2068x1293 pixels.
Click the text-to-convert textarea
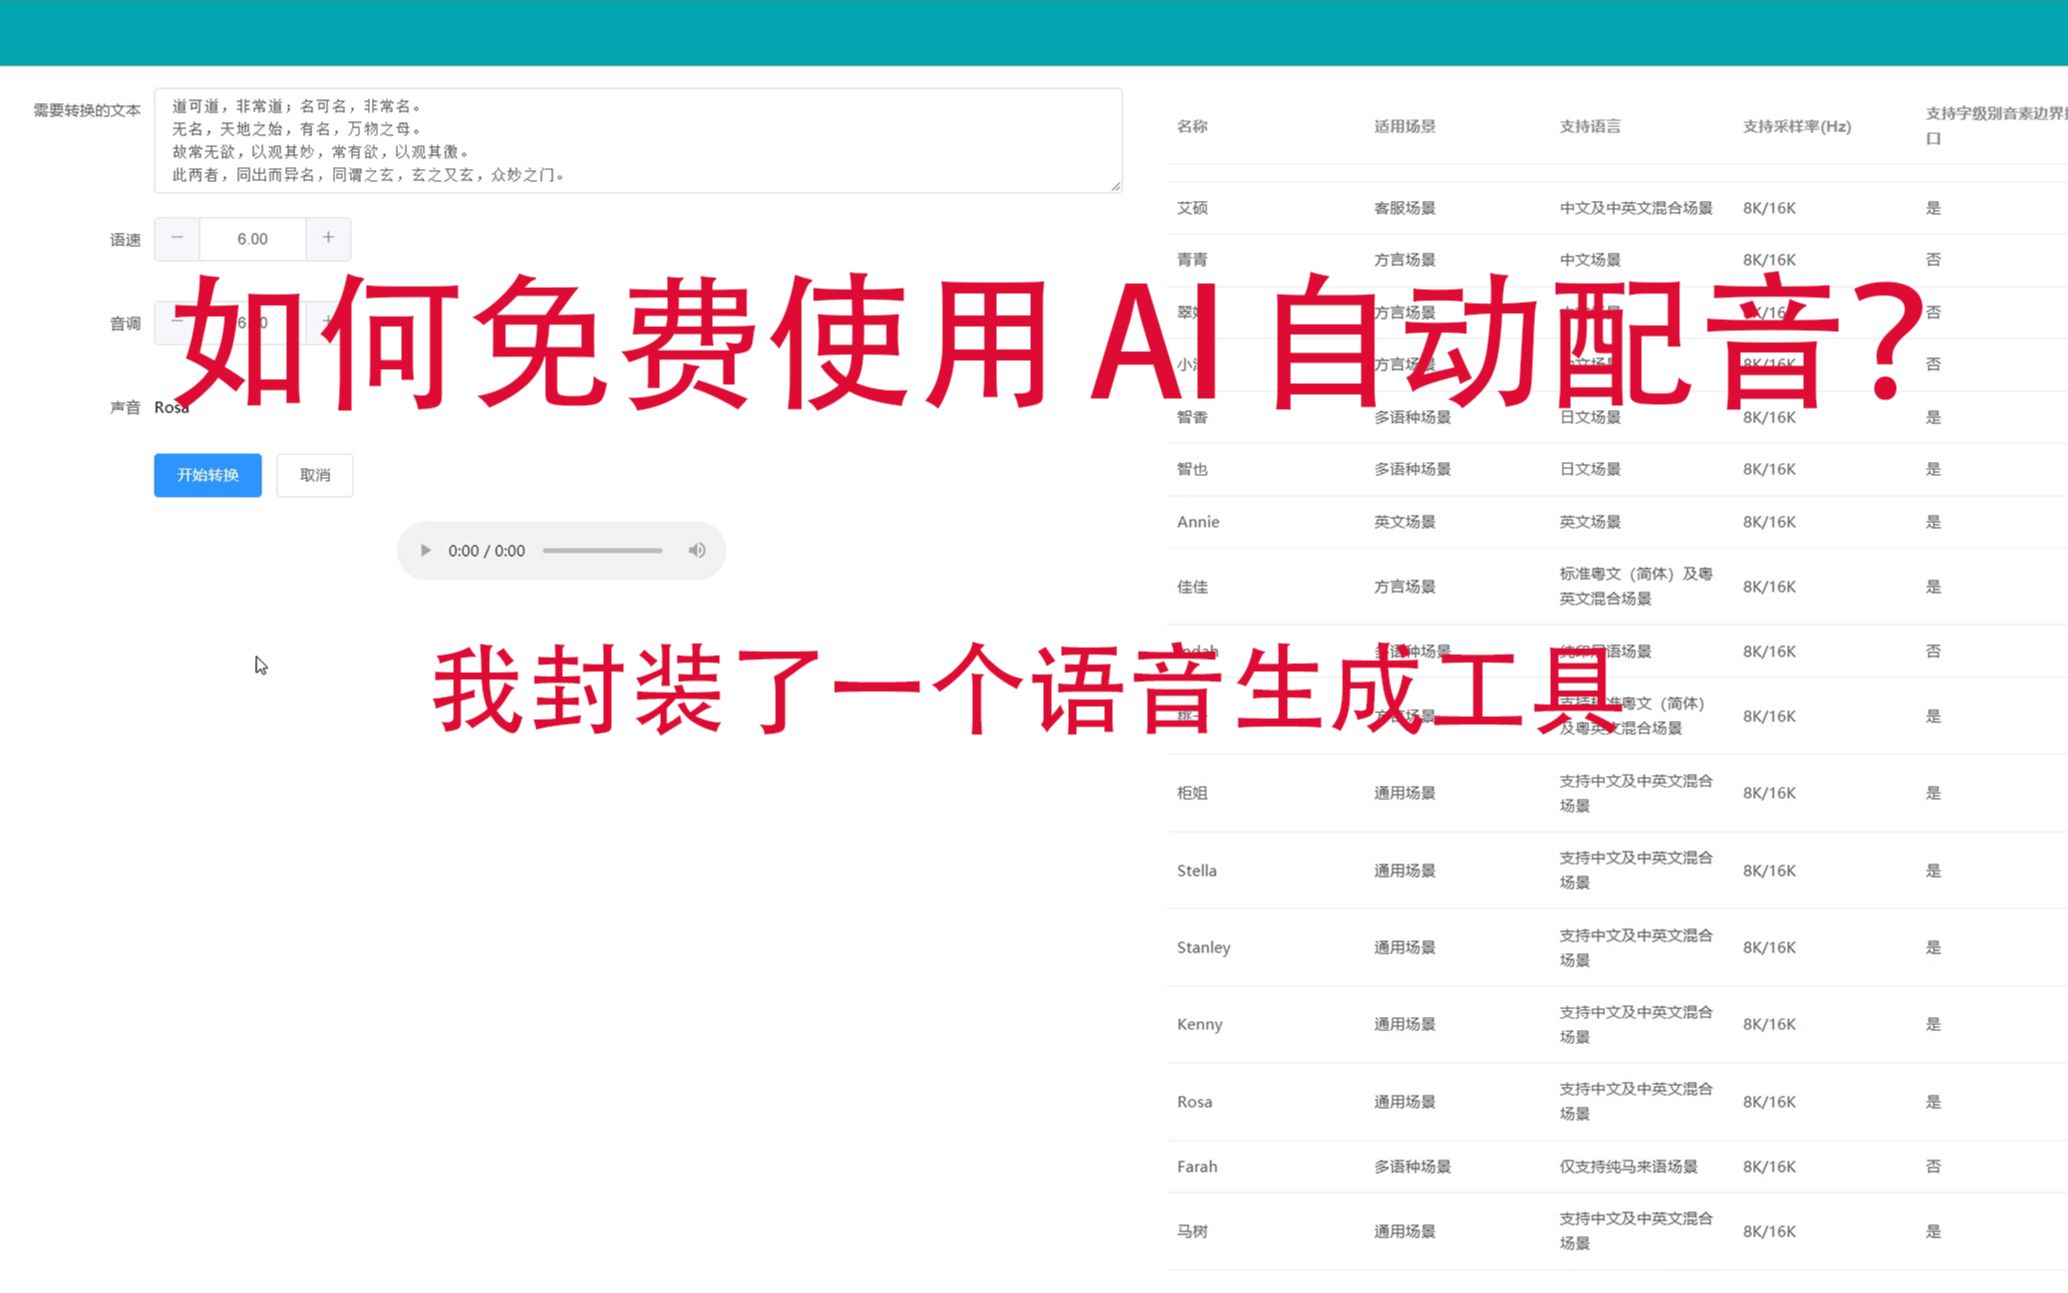point(638,140)
